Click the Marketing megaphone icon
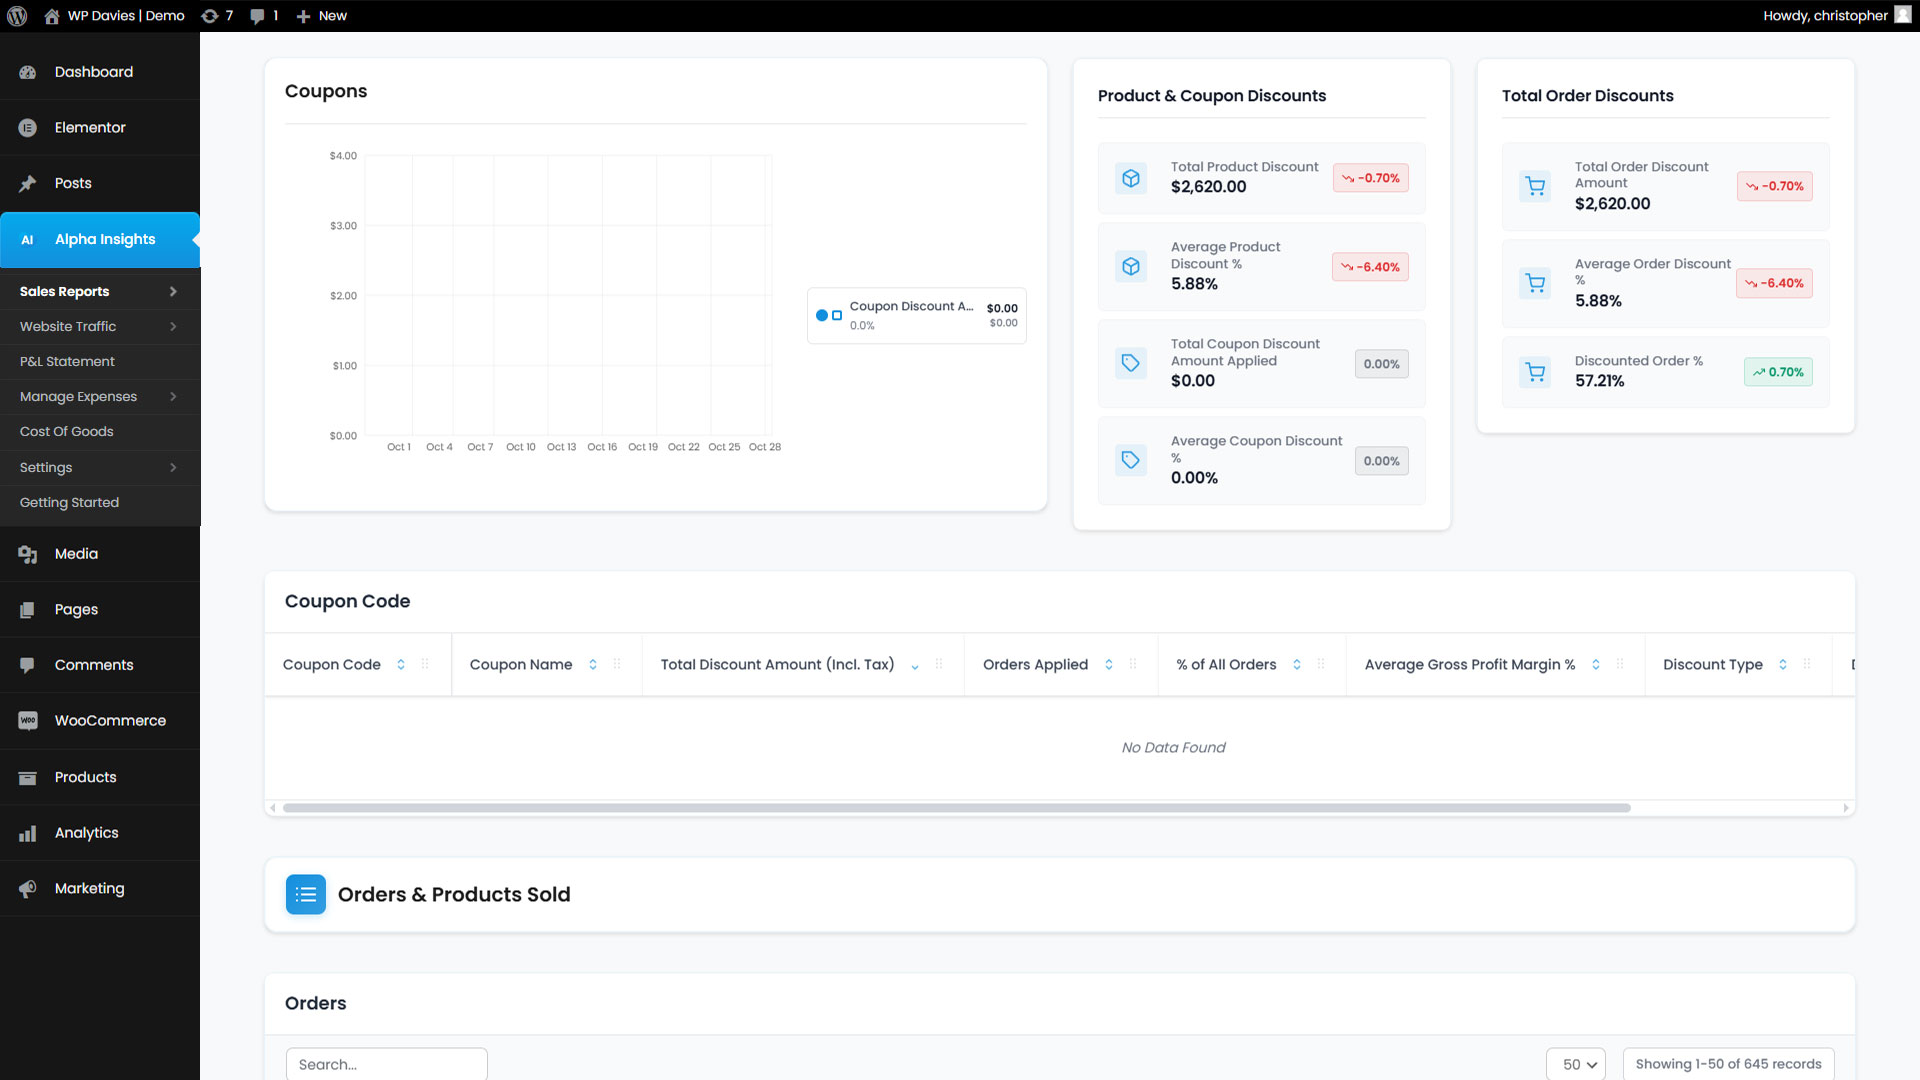The width and height of the screenshot is (1920, 1080). coord(28,889)
